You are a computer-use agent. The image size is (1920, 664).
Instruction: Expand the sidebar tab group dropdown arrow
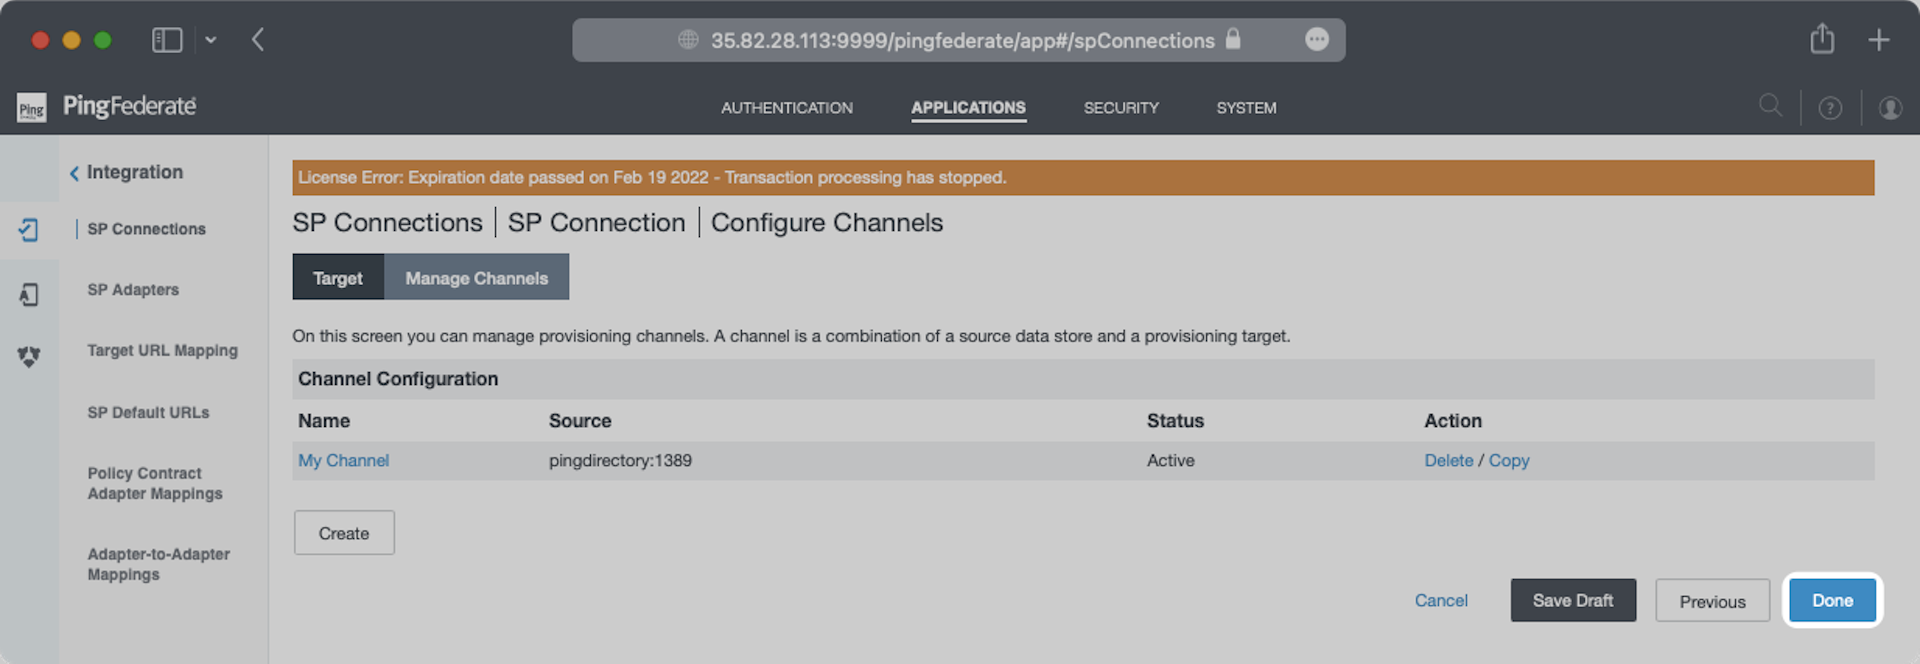(x=211, y=40)
